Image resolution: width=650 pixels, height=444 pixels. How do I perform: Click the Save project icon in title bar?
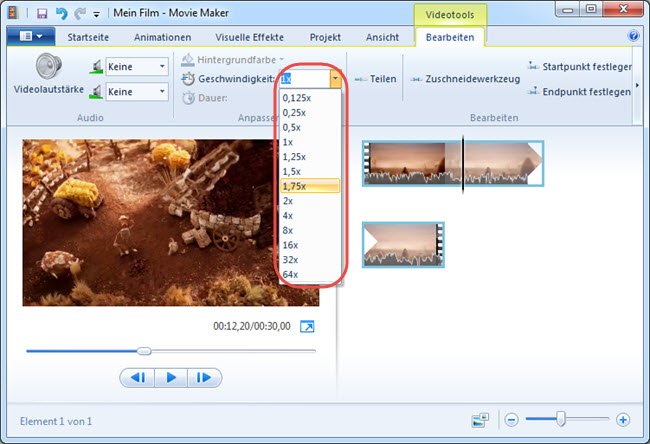coord(42,14)
